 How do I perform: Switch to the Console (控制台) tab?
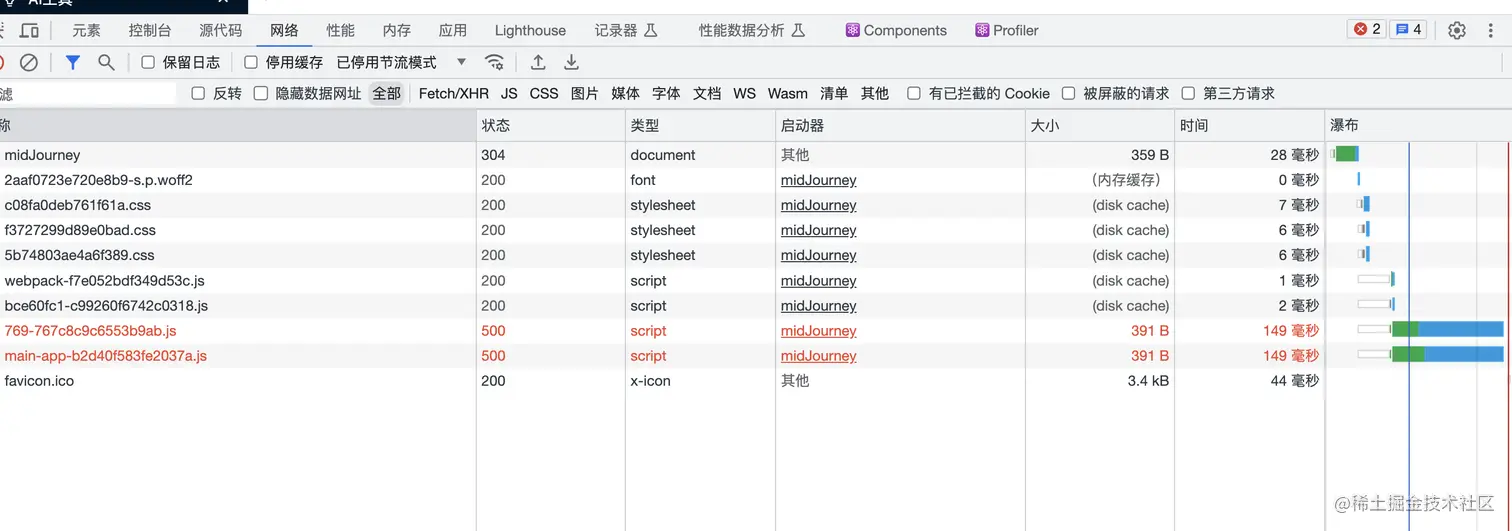click(150, 30)
